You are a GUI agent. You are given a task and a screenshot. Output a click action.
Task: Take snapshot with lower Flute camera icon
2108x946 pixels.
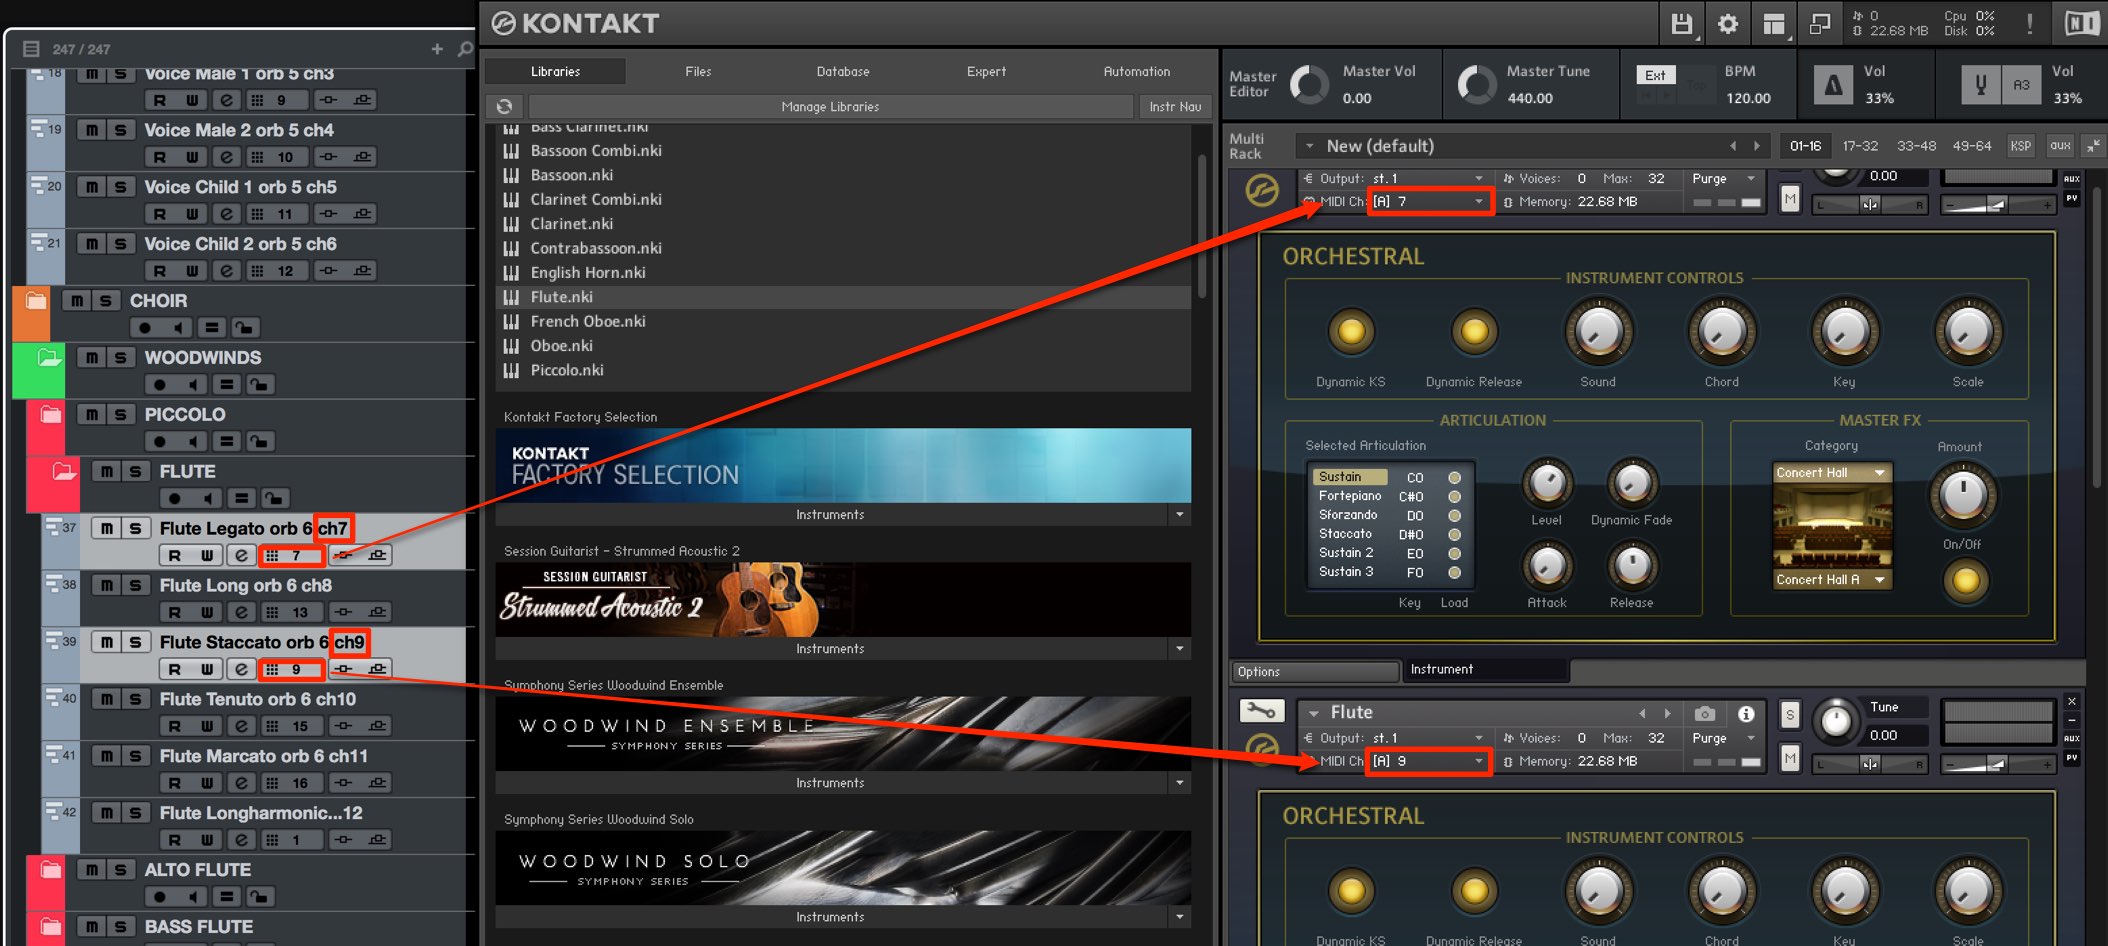coord(1705,713)
